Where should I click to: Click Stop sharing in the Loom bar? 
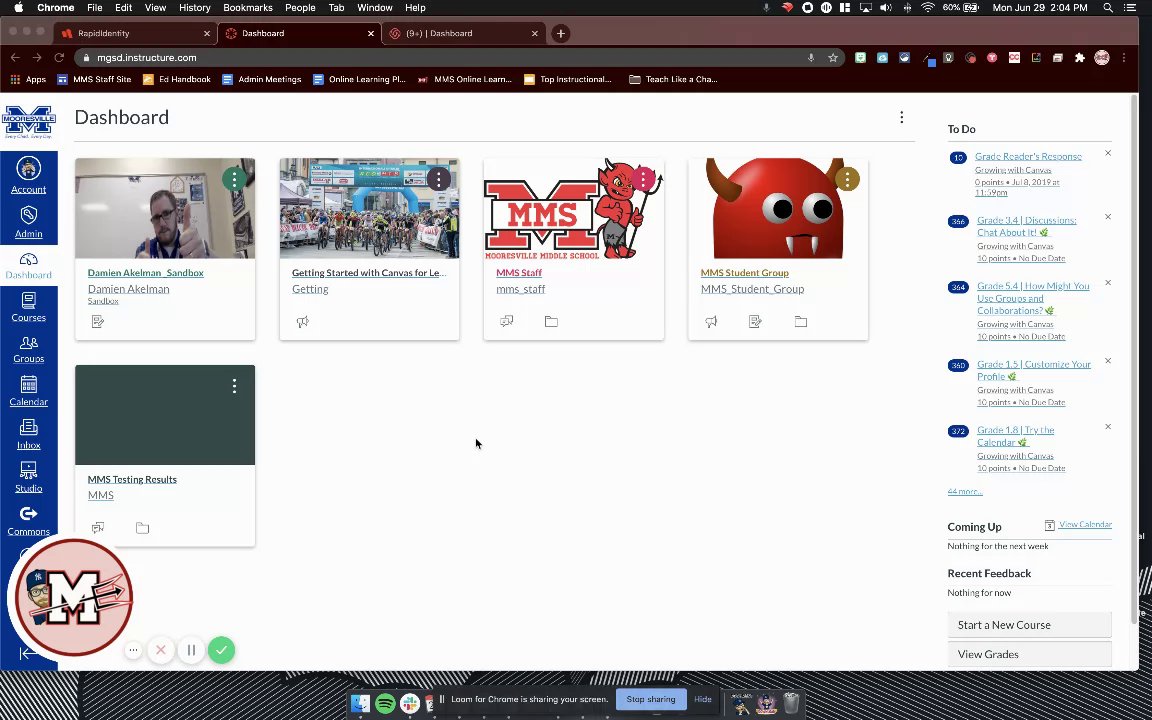tap(650, 699)
